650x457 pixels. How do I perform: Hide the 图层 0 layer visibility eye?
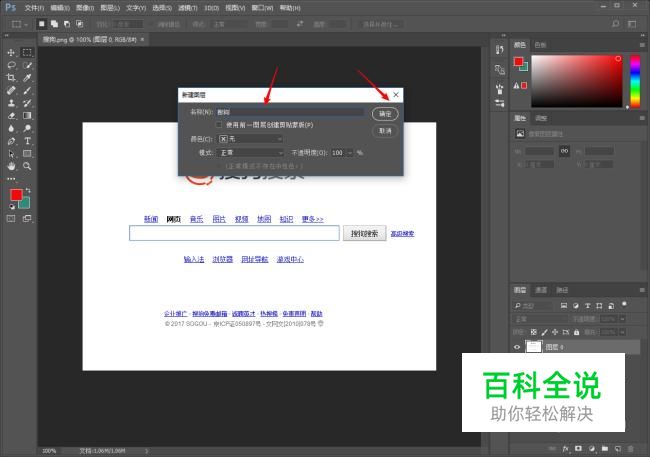click(x=517, y=347)
